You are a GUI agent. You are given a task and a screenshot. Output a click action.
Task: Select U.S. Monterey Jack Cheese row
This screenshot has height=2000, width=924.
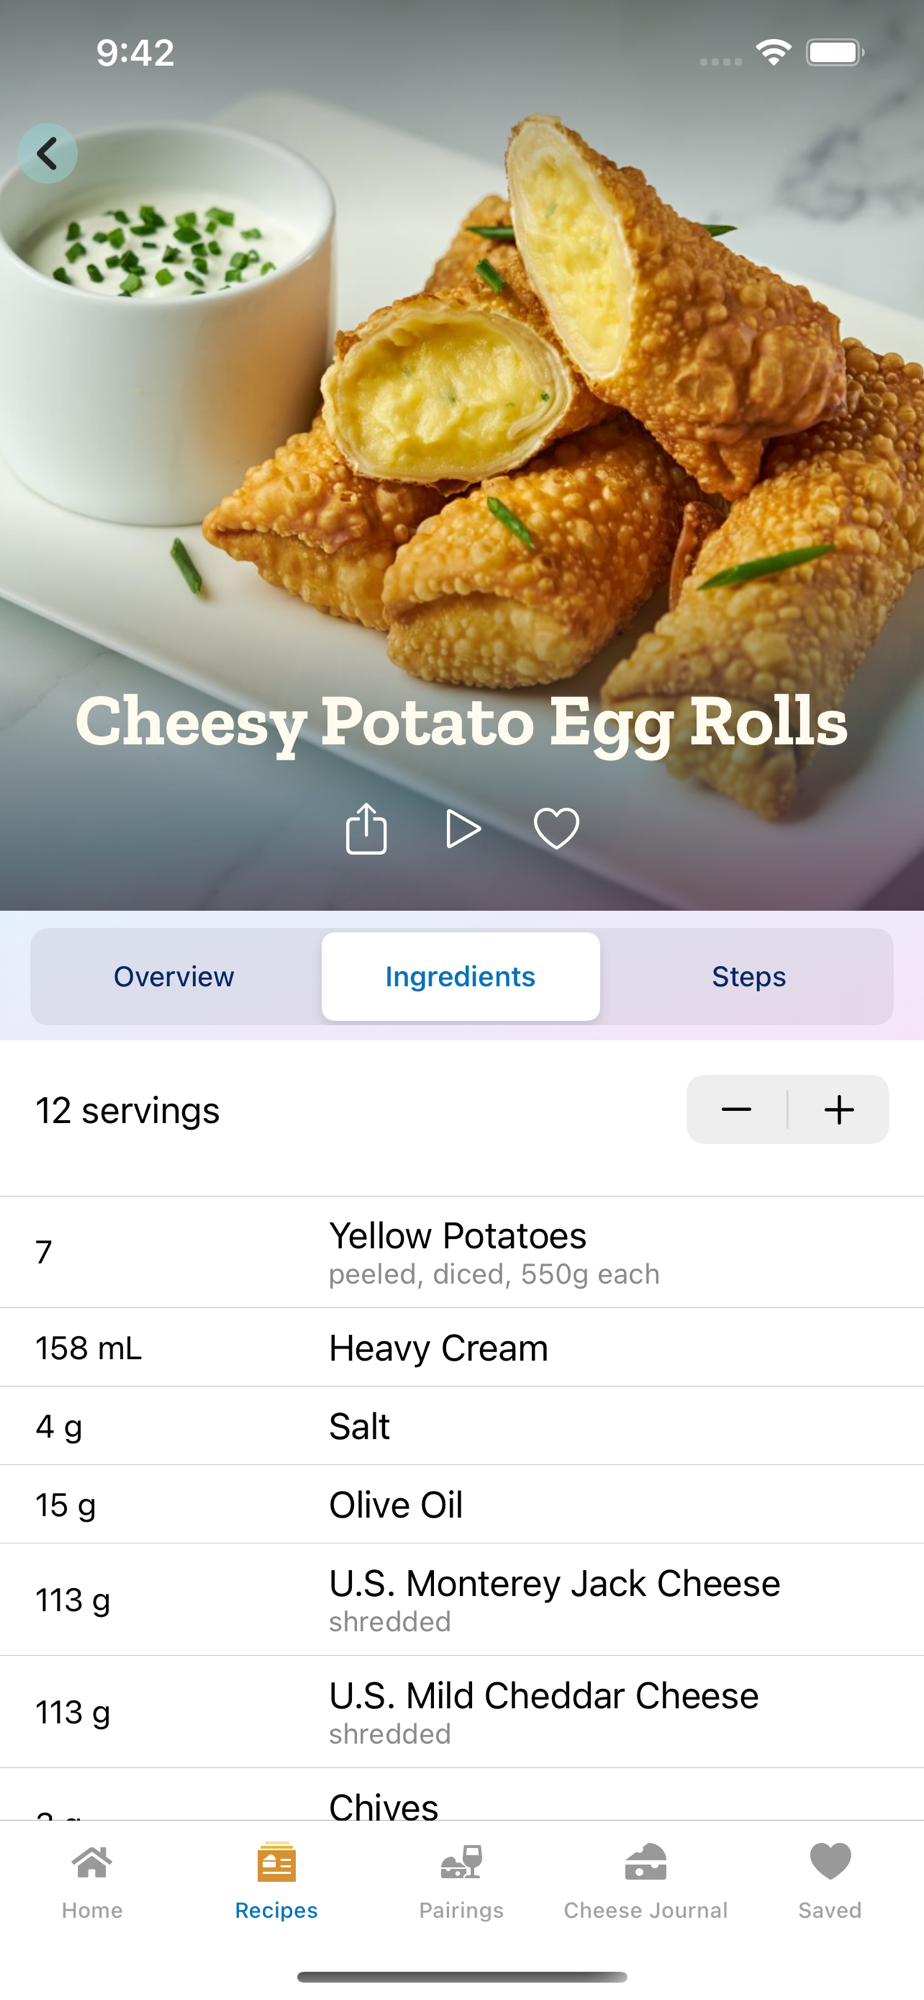[x=462, y=1600]
